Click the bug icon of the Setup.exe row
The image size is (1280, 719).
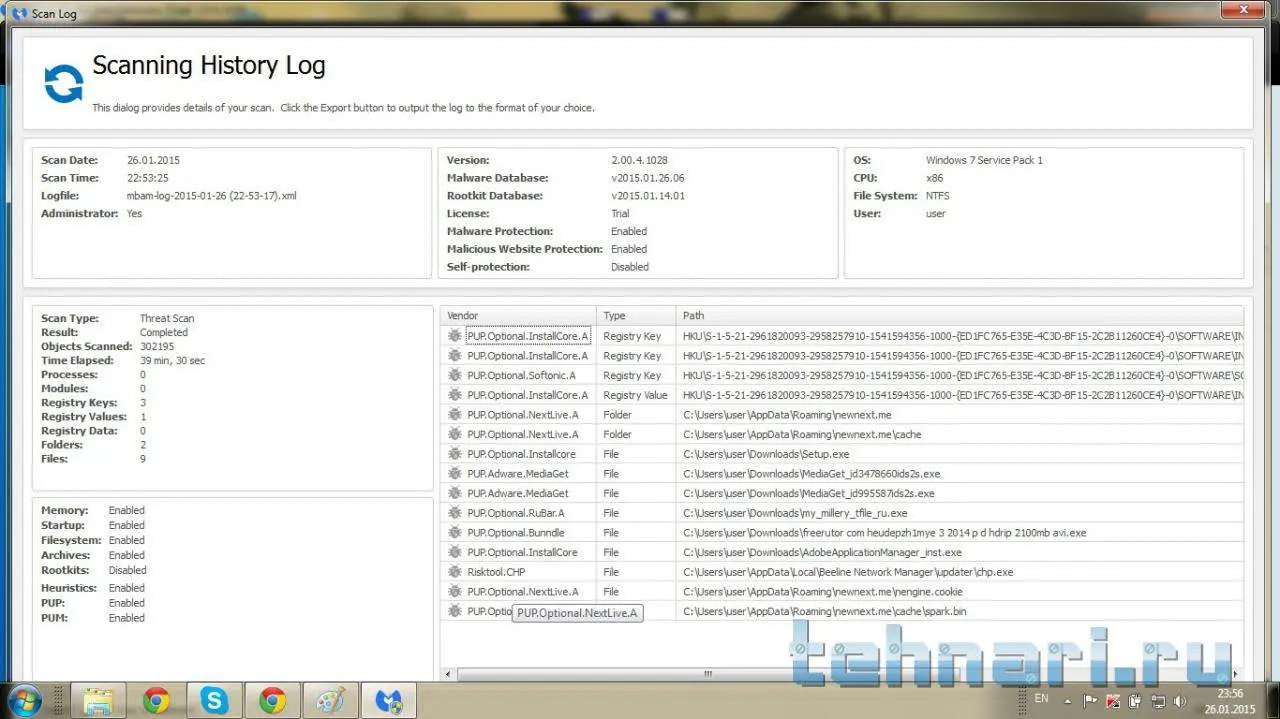455,454
